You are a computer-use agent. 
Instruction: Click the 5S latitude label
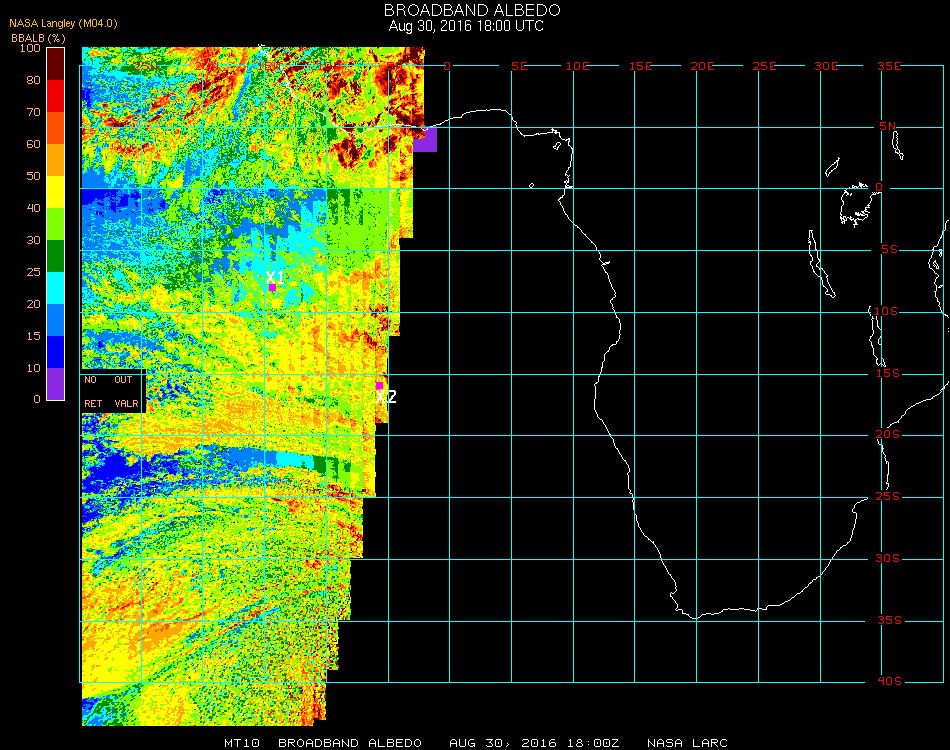point(889,250)
